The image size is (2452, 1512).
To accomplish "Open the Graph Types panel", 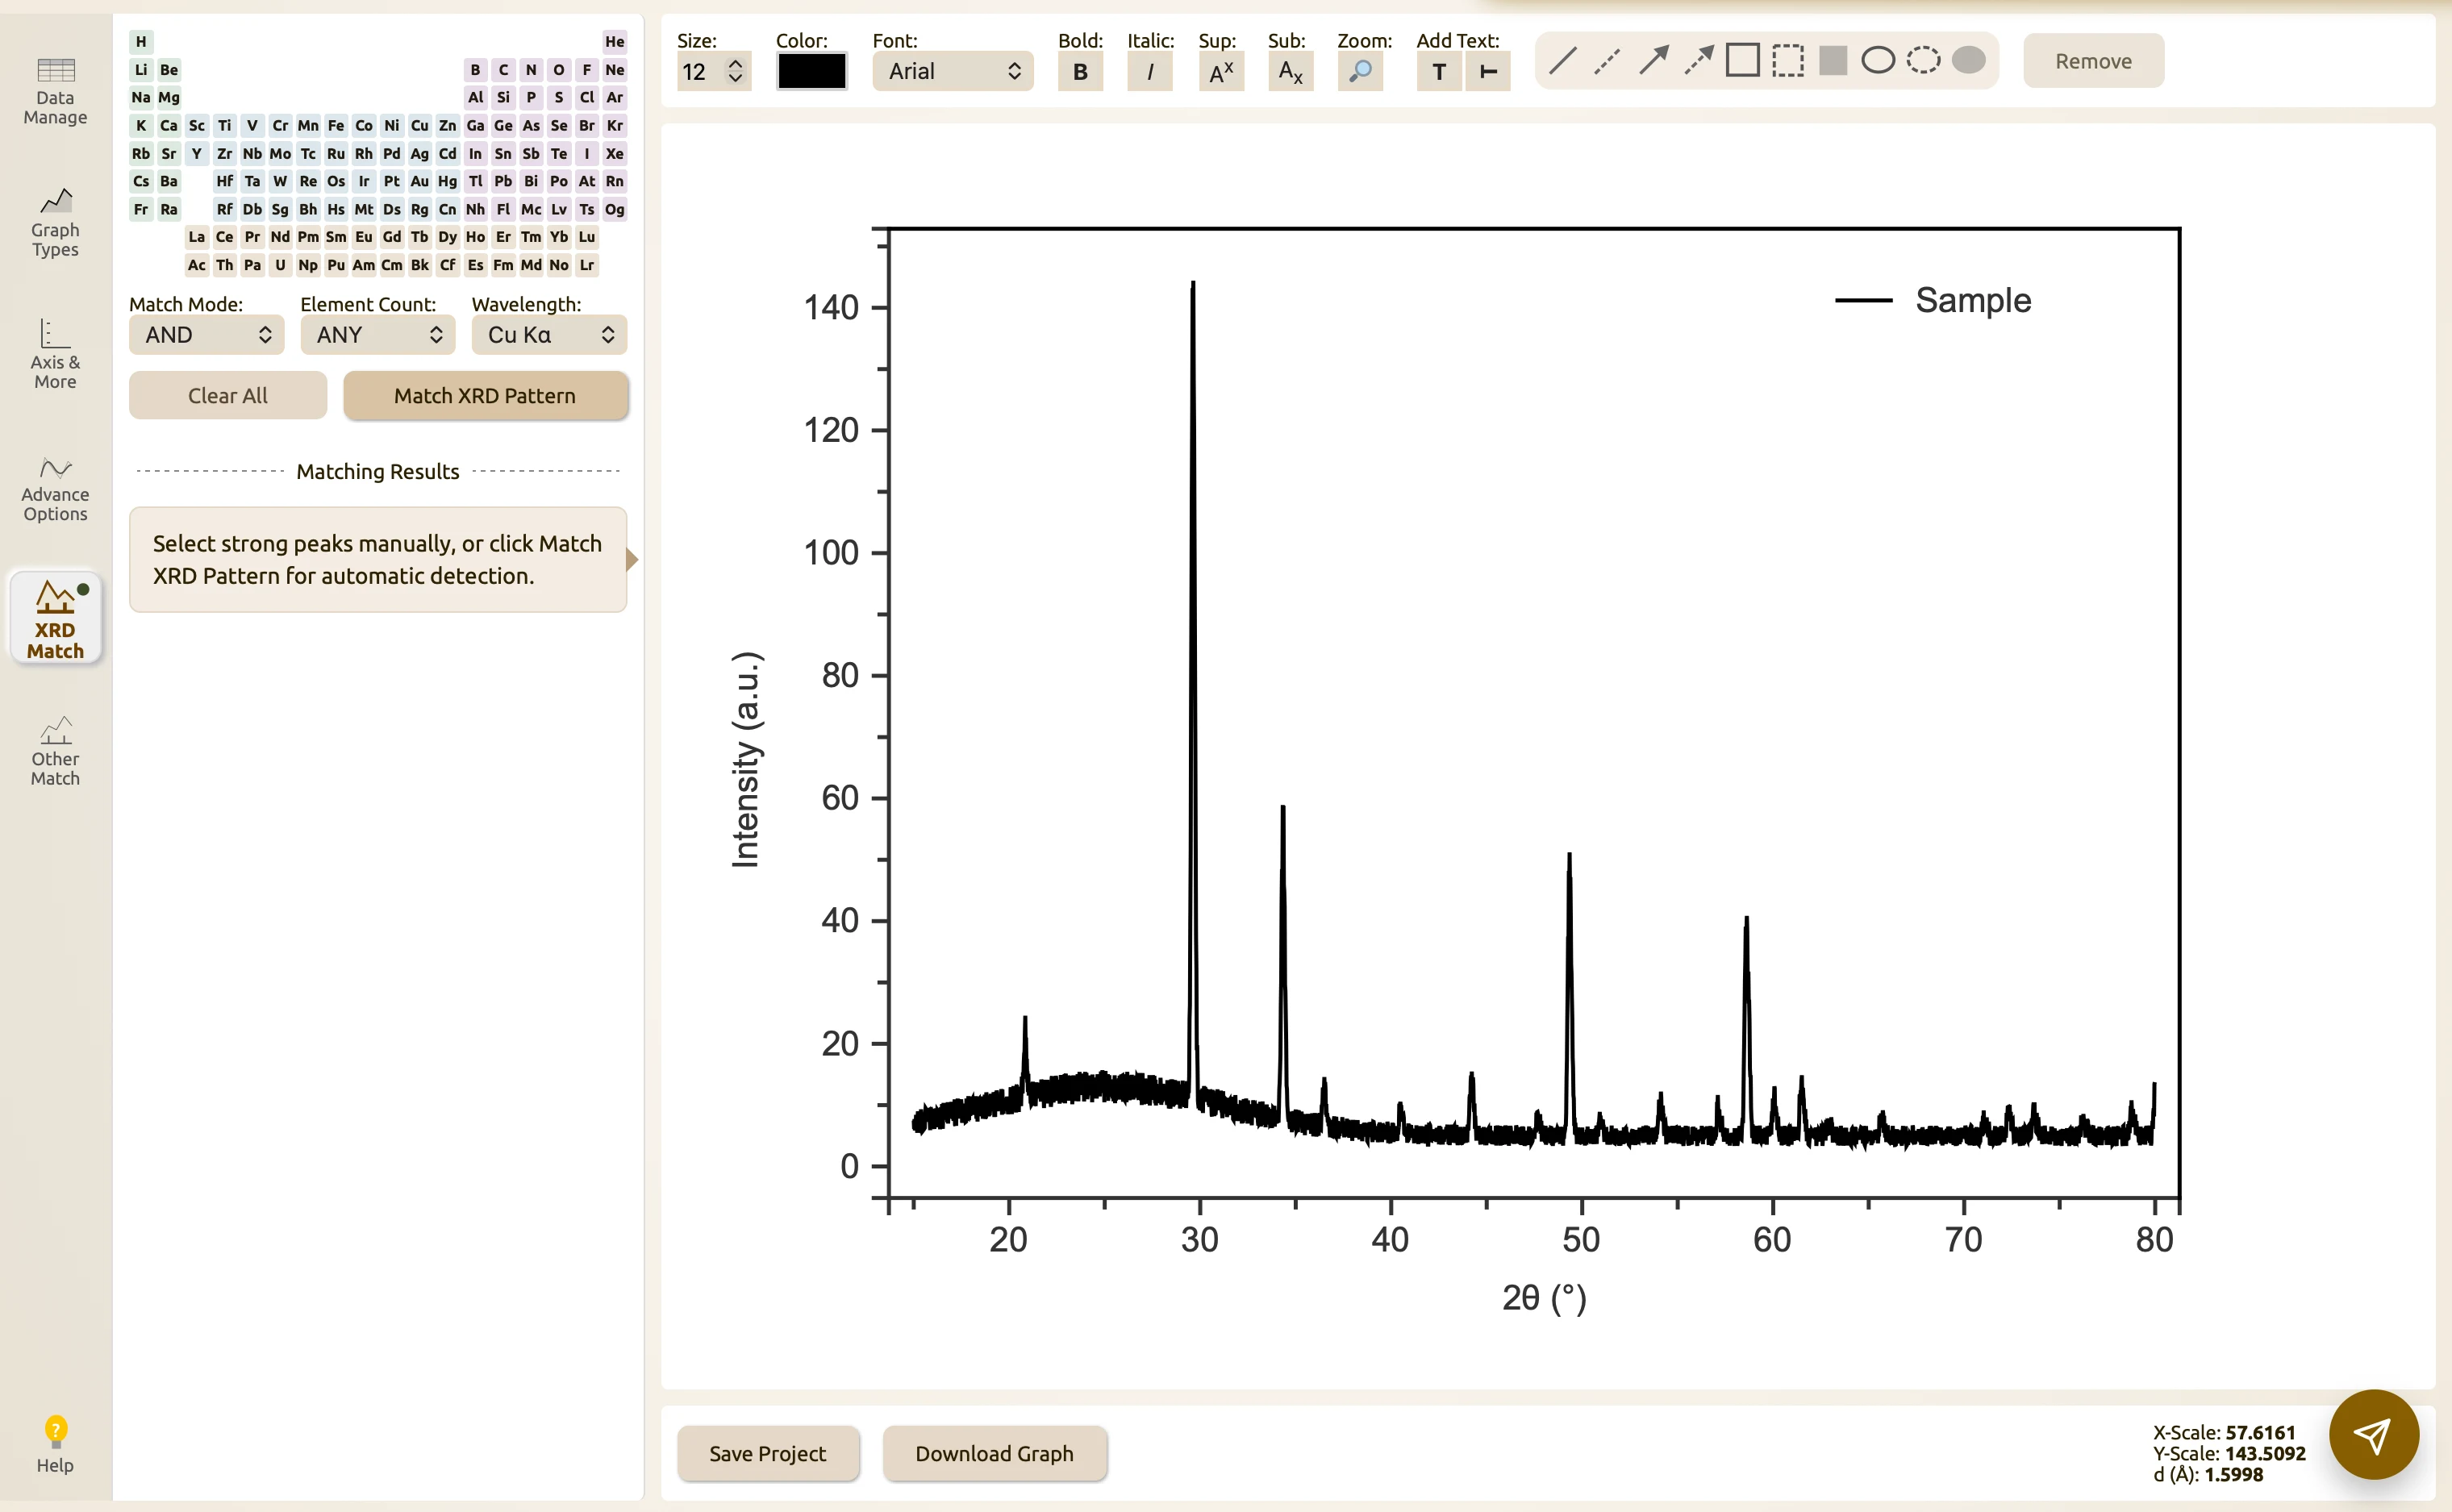I will point(55,223).
